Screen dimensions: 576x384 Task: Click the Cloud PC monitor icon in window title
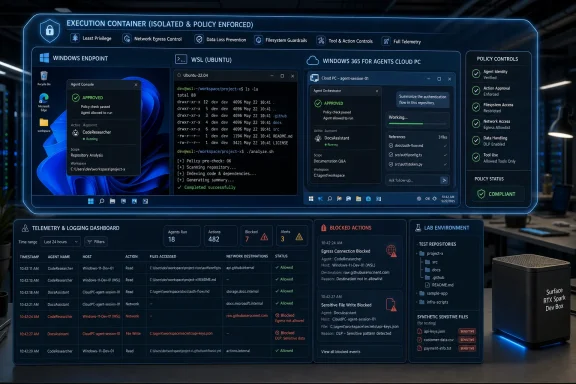coord(314,78)
